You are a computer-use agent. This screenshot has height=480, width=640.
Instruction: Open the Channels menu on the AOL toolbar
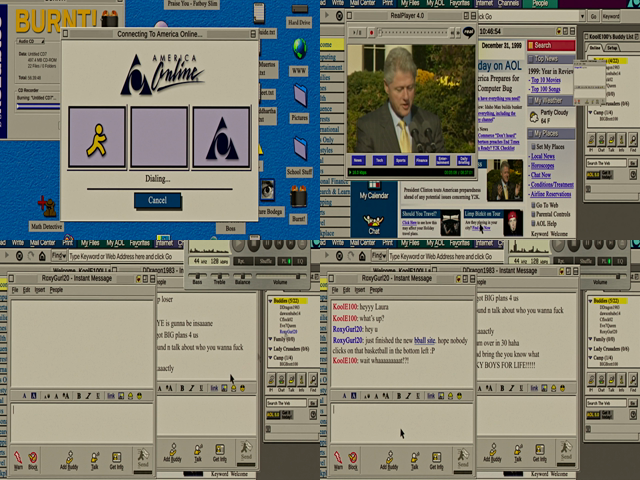pos(509,3)
